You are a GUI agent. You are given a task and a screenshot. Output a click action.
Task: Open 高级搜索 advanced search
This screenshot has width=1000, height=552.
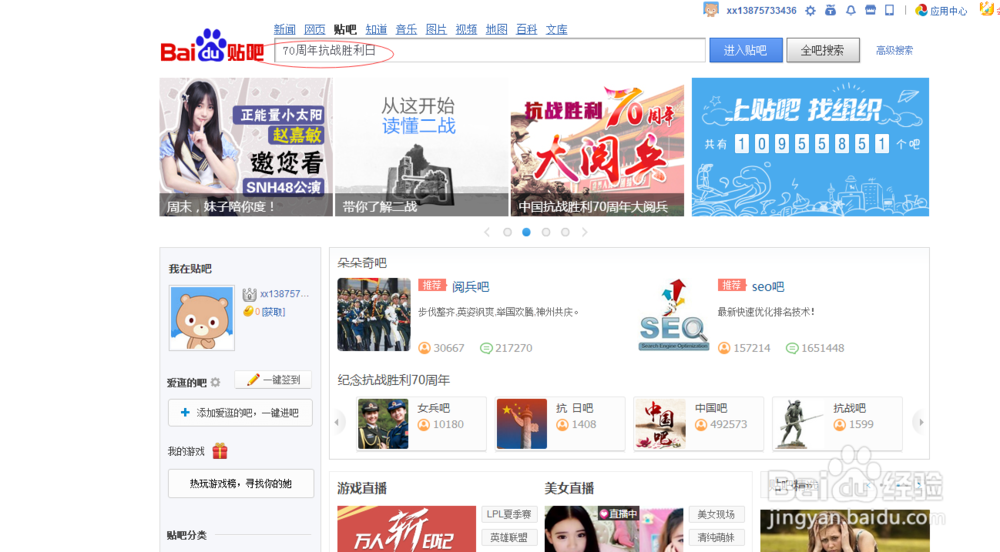[x=894, y=50]
